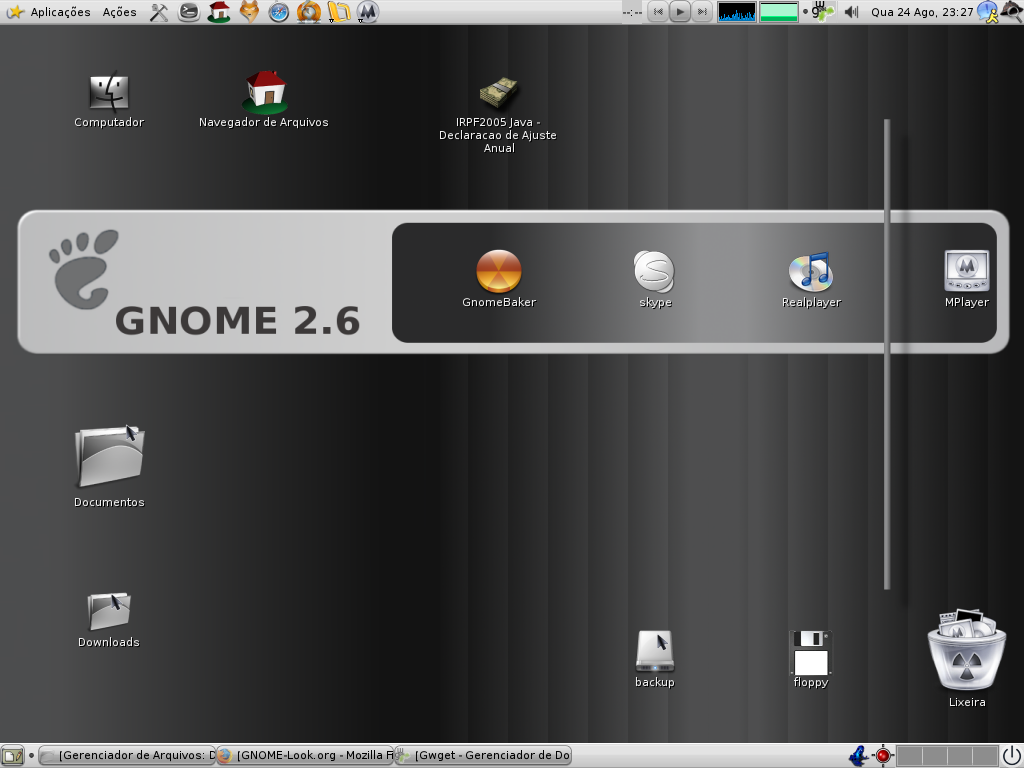Open the volume speaker control
The height and width of the screenshot is (768, 1024).
pyautogui.click(x=851, y=12)
